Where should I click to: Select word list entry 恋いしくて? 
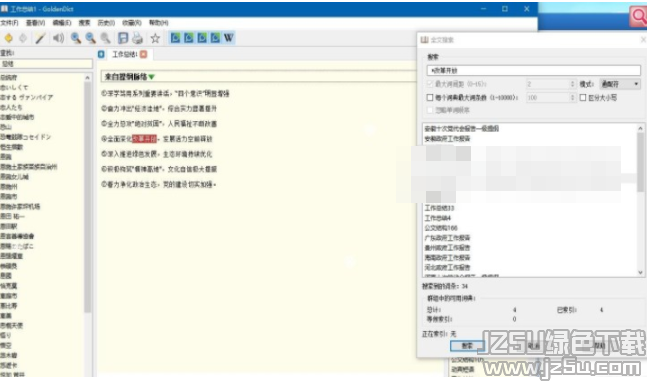[x=14, y=88]
